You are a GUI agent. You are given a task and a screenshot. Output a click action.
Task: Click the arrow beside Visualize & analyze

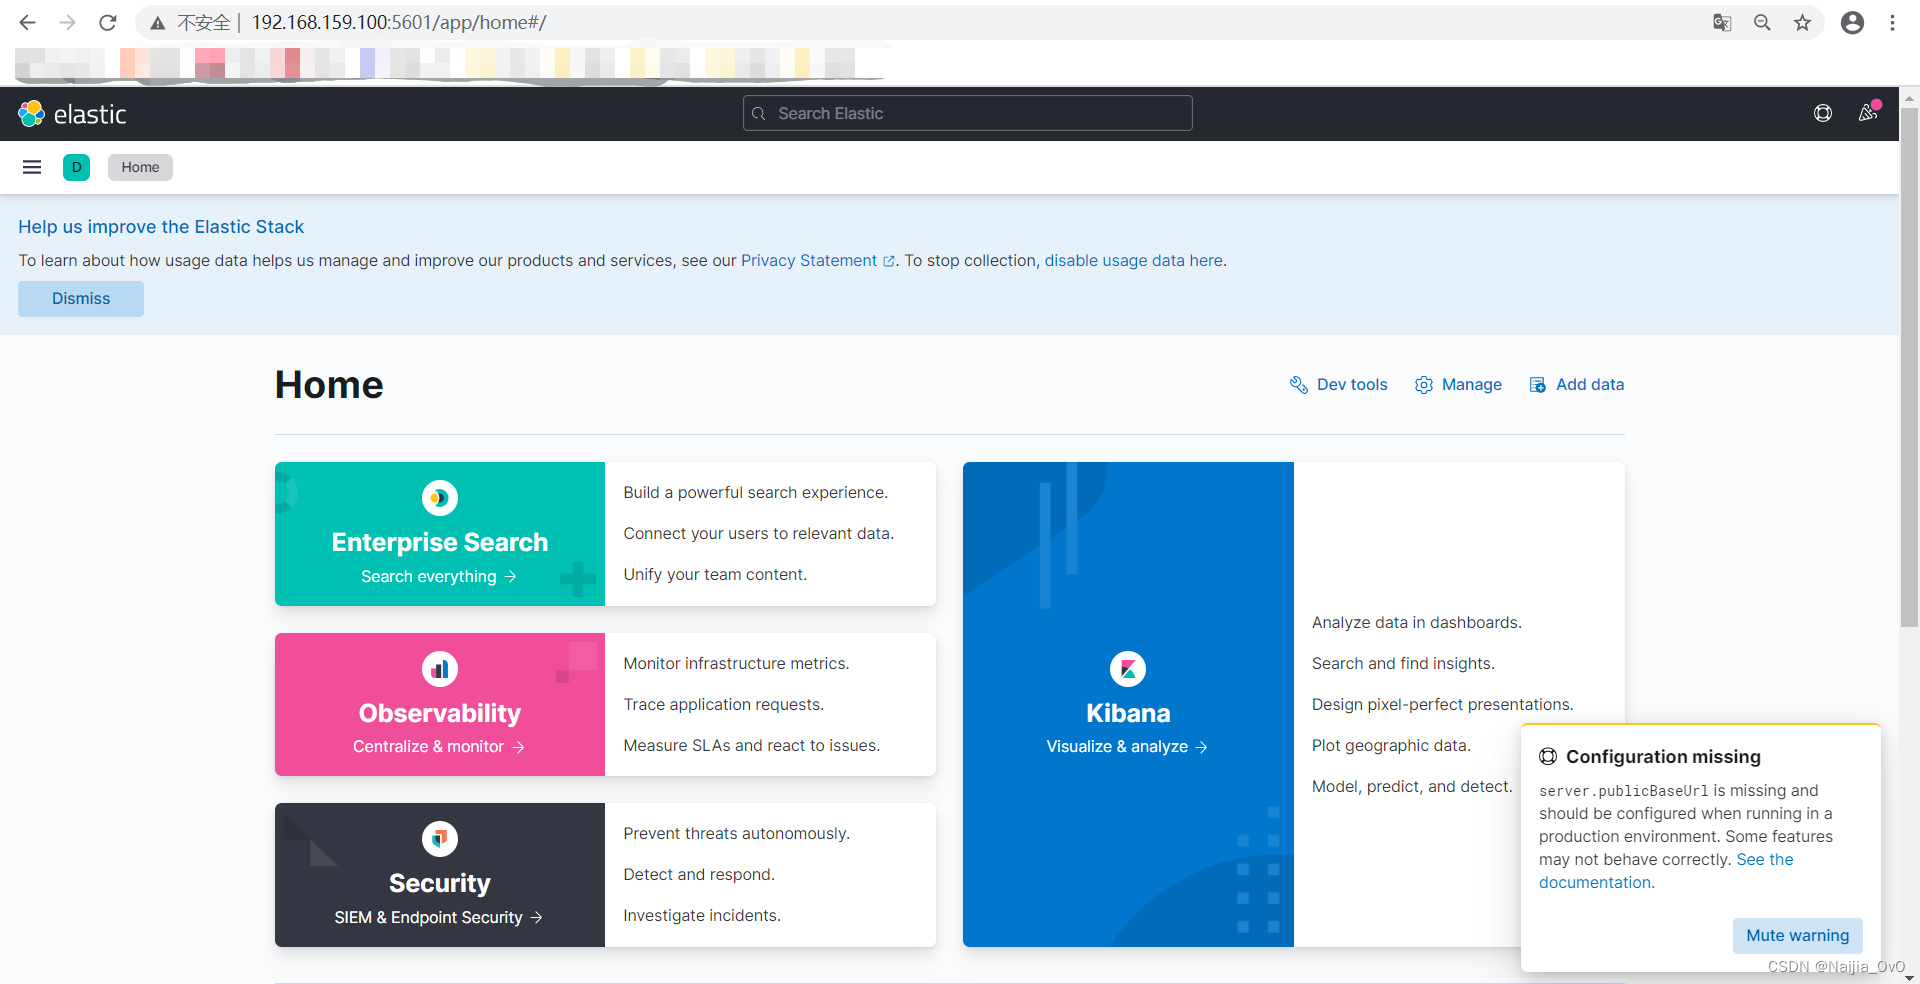1201,747
